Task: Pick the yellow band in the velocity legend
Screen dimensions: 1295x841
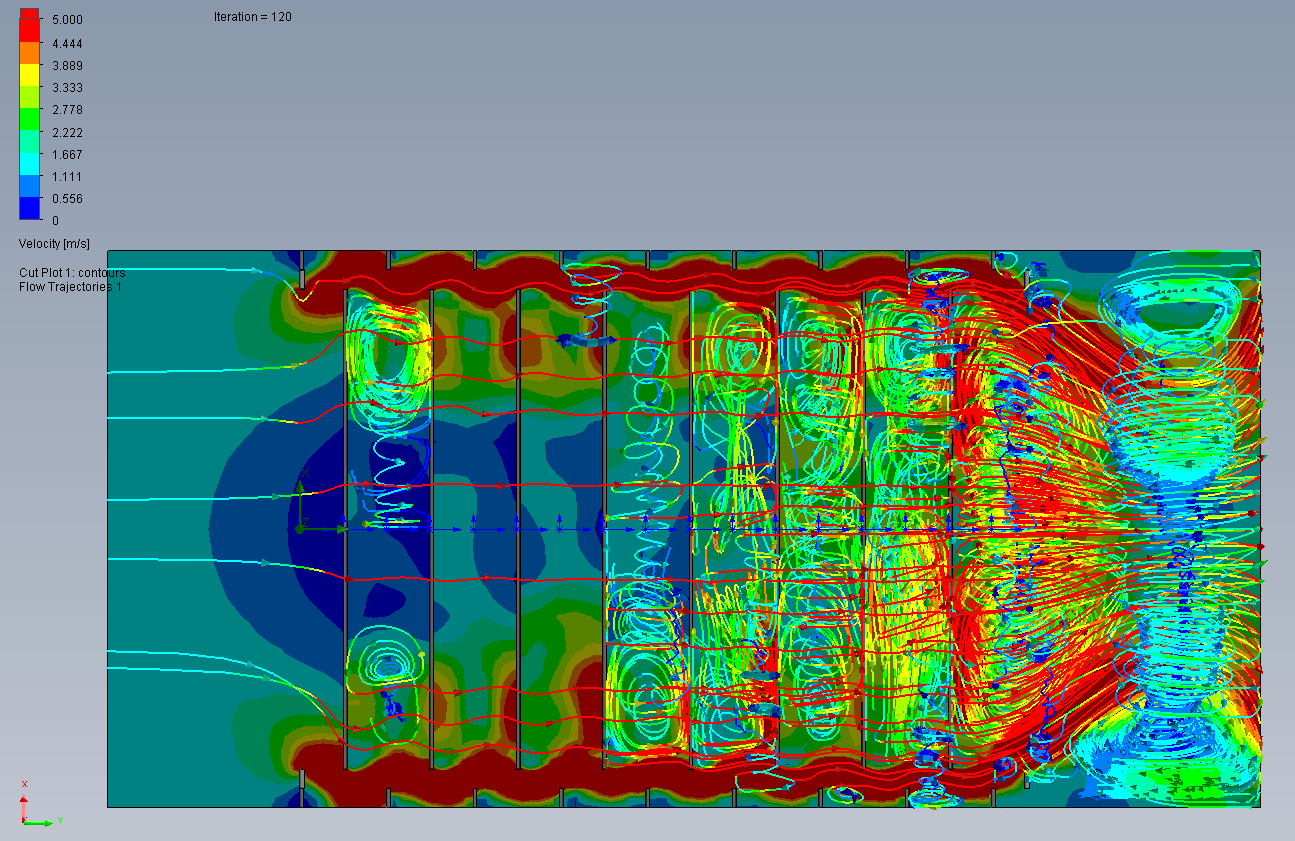Action: [x=30, y=73]
